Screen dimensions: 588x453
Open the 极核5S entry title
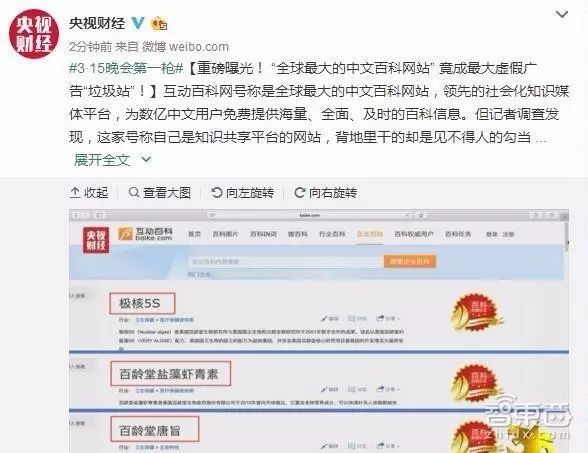click(x=142, y=303)
